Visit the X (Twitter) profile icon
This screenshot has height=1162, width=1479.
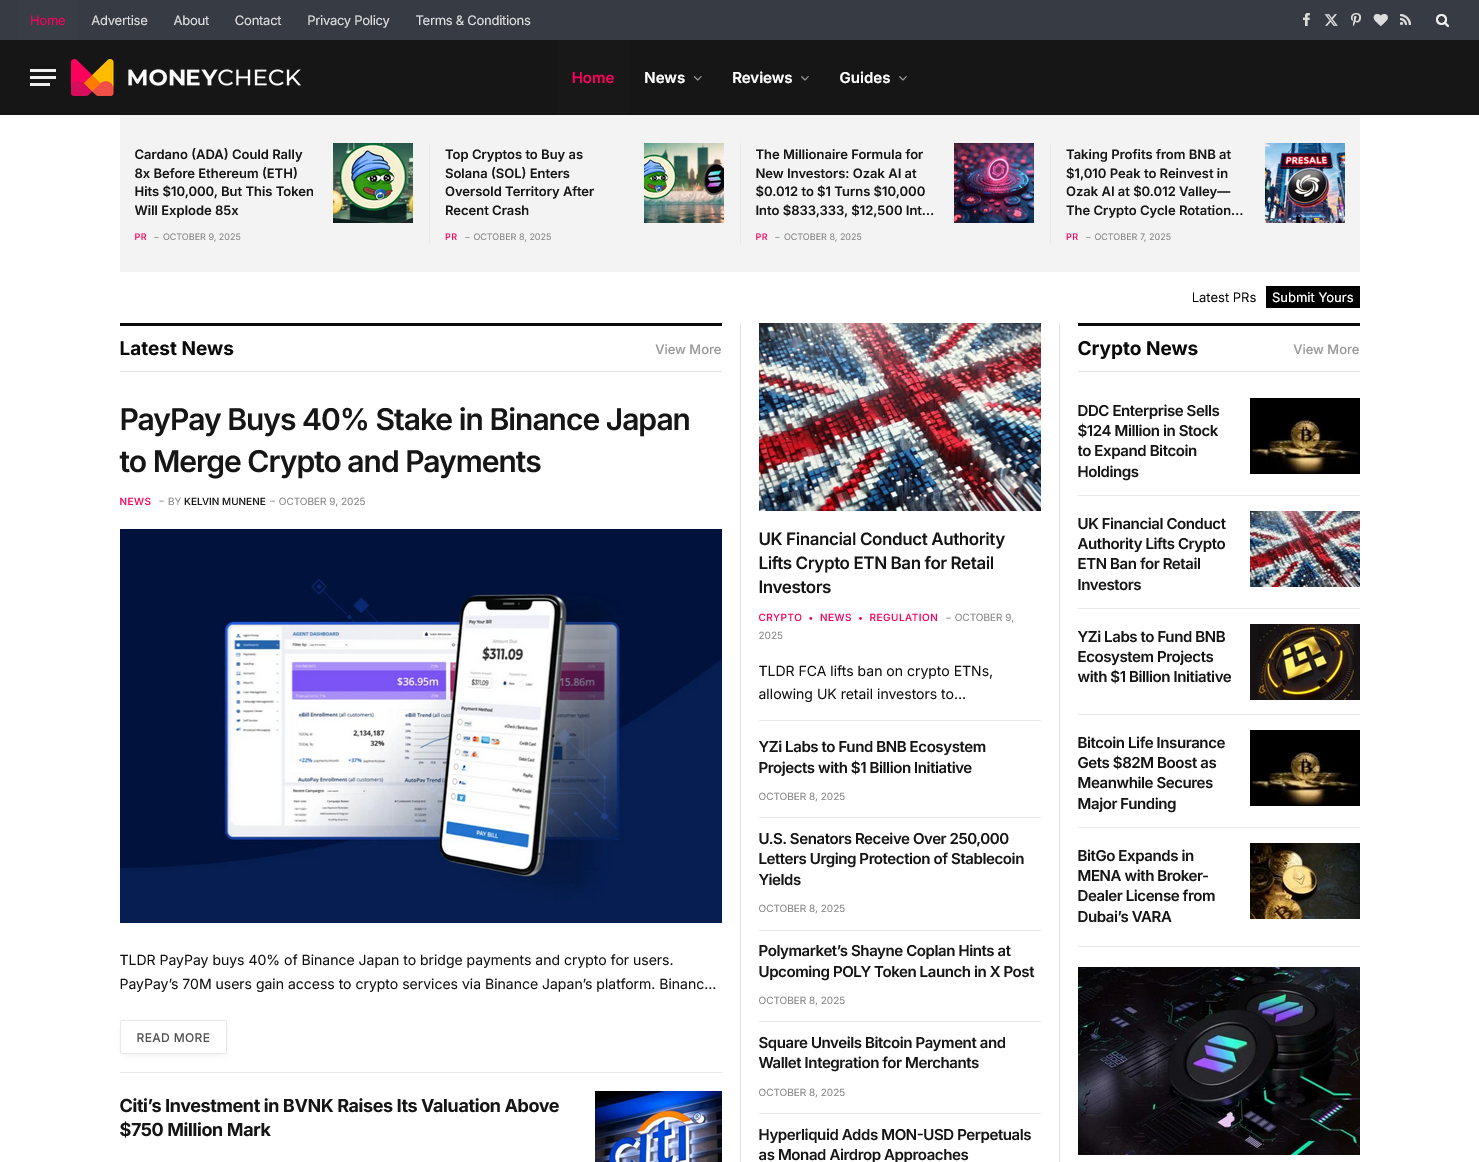click(1331, 20)
